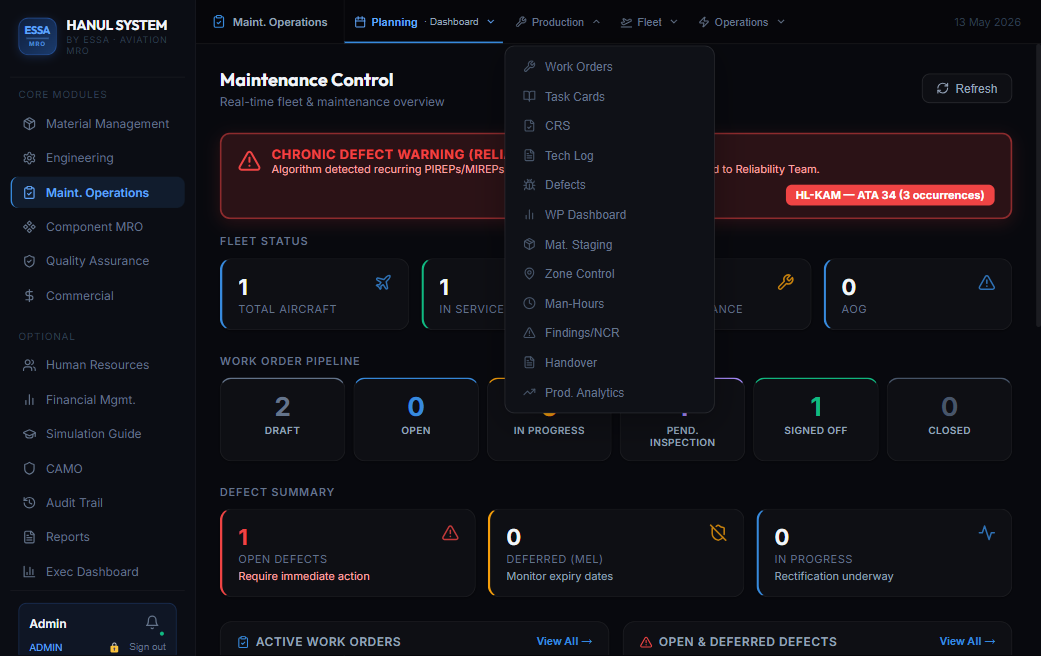Click the Open work orders tile
Image resolution: width=1041 pixels, height=656 pixels.
click(x=416, y=419)
